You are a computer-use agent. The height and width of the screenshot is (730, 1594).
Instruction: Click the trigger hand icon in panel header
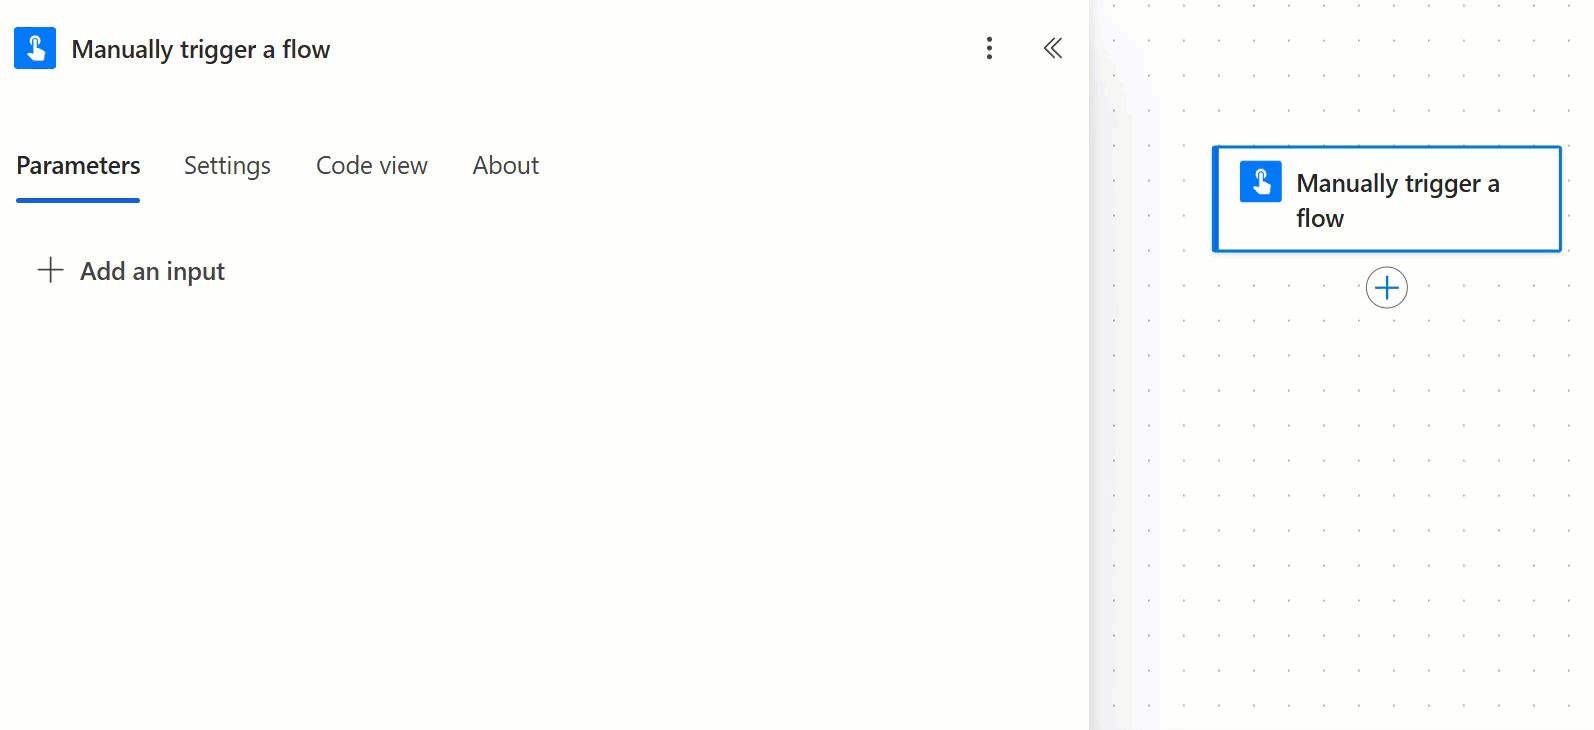(x=35, y=48)
